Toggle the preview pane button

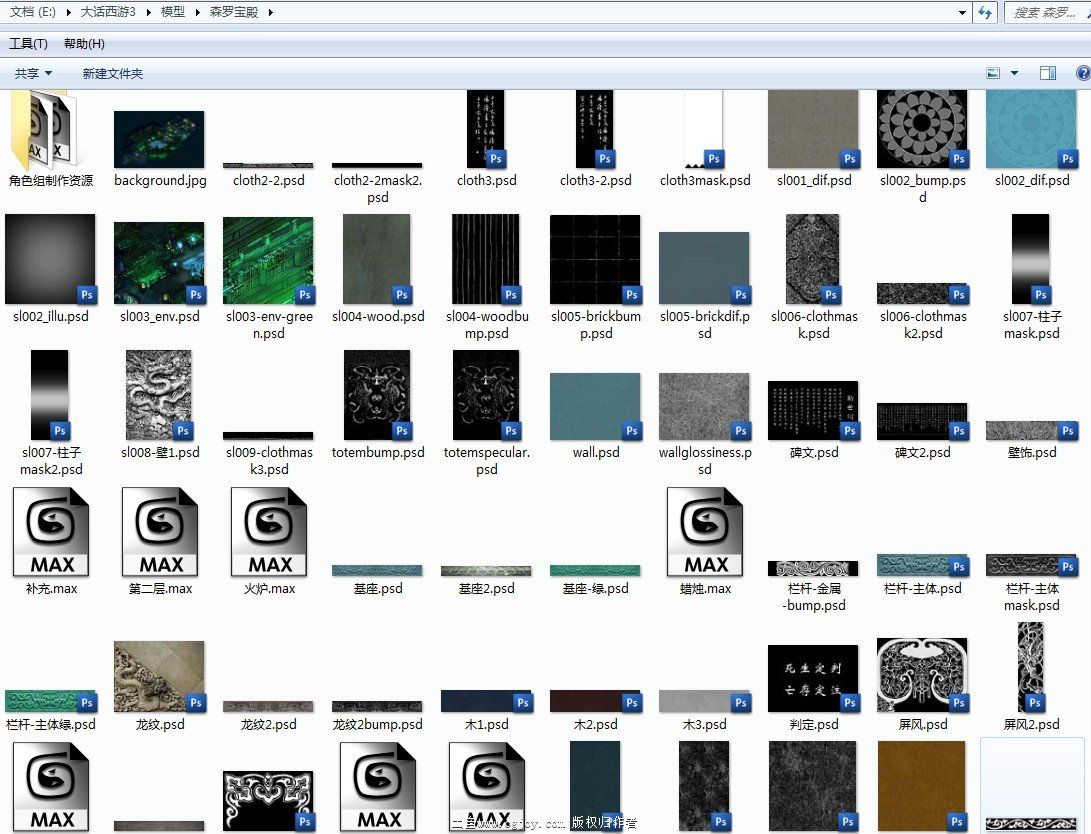pyautogui.click(x=1047, y=73)
